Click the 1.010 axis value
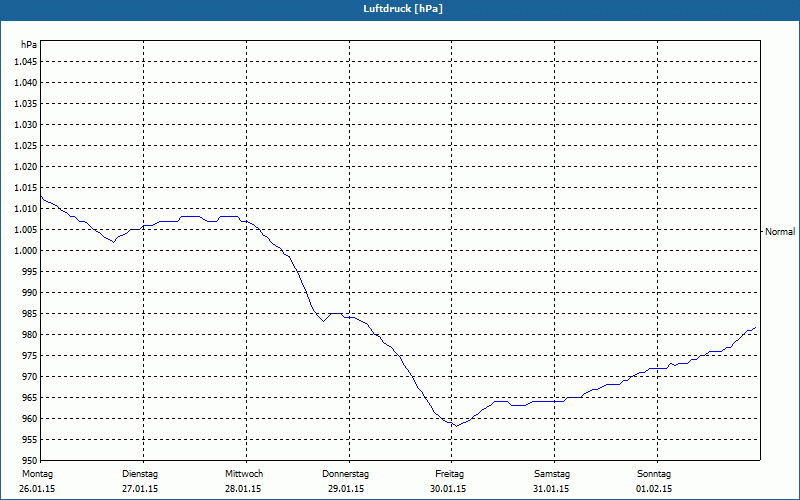Screen dimensions: 800x500 point(25,209)
